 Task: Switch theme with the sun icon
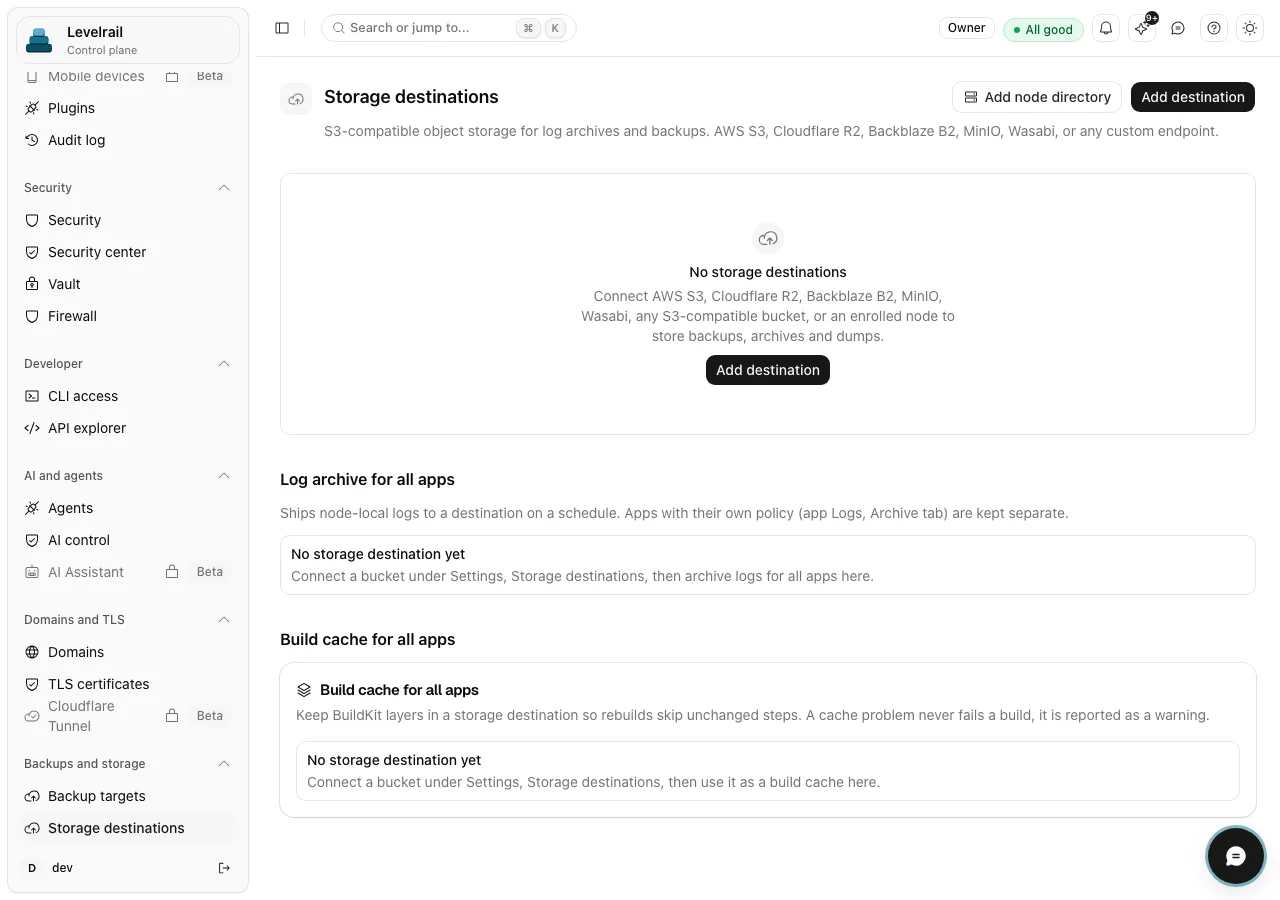[x=1250, y=28]
